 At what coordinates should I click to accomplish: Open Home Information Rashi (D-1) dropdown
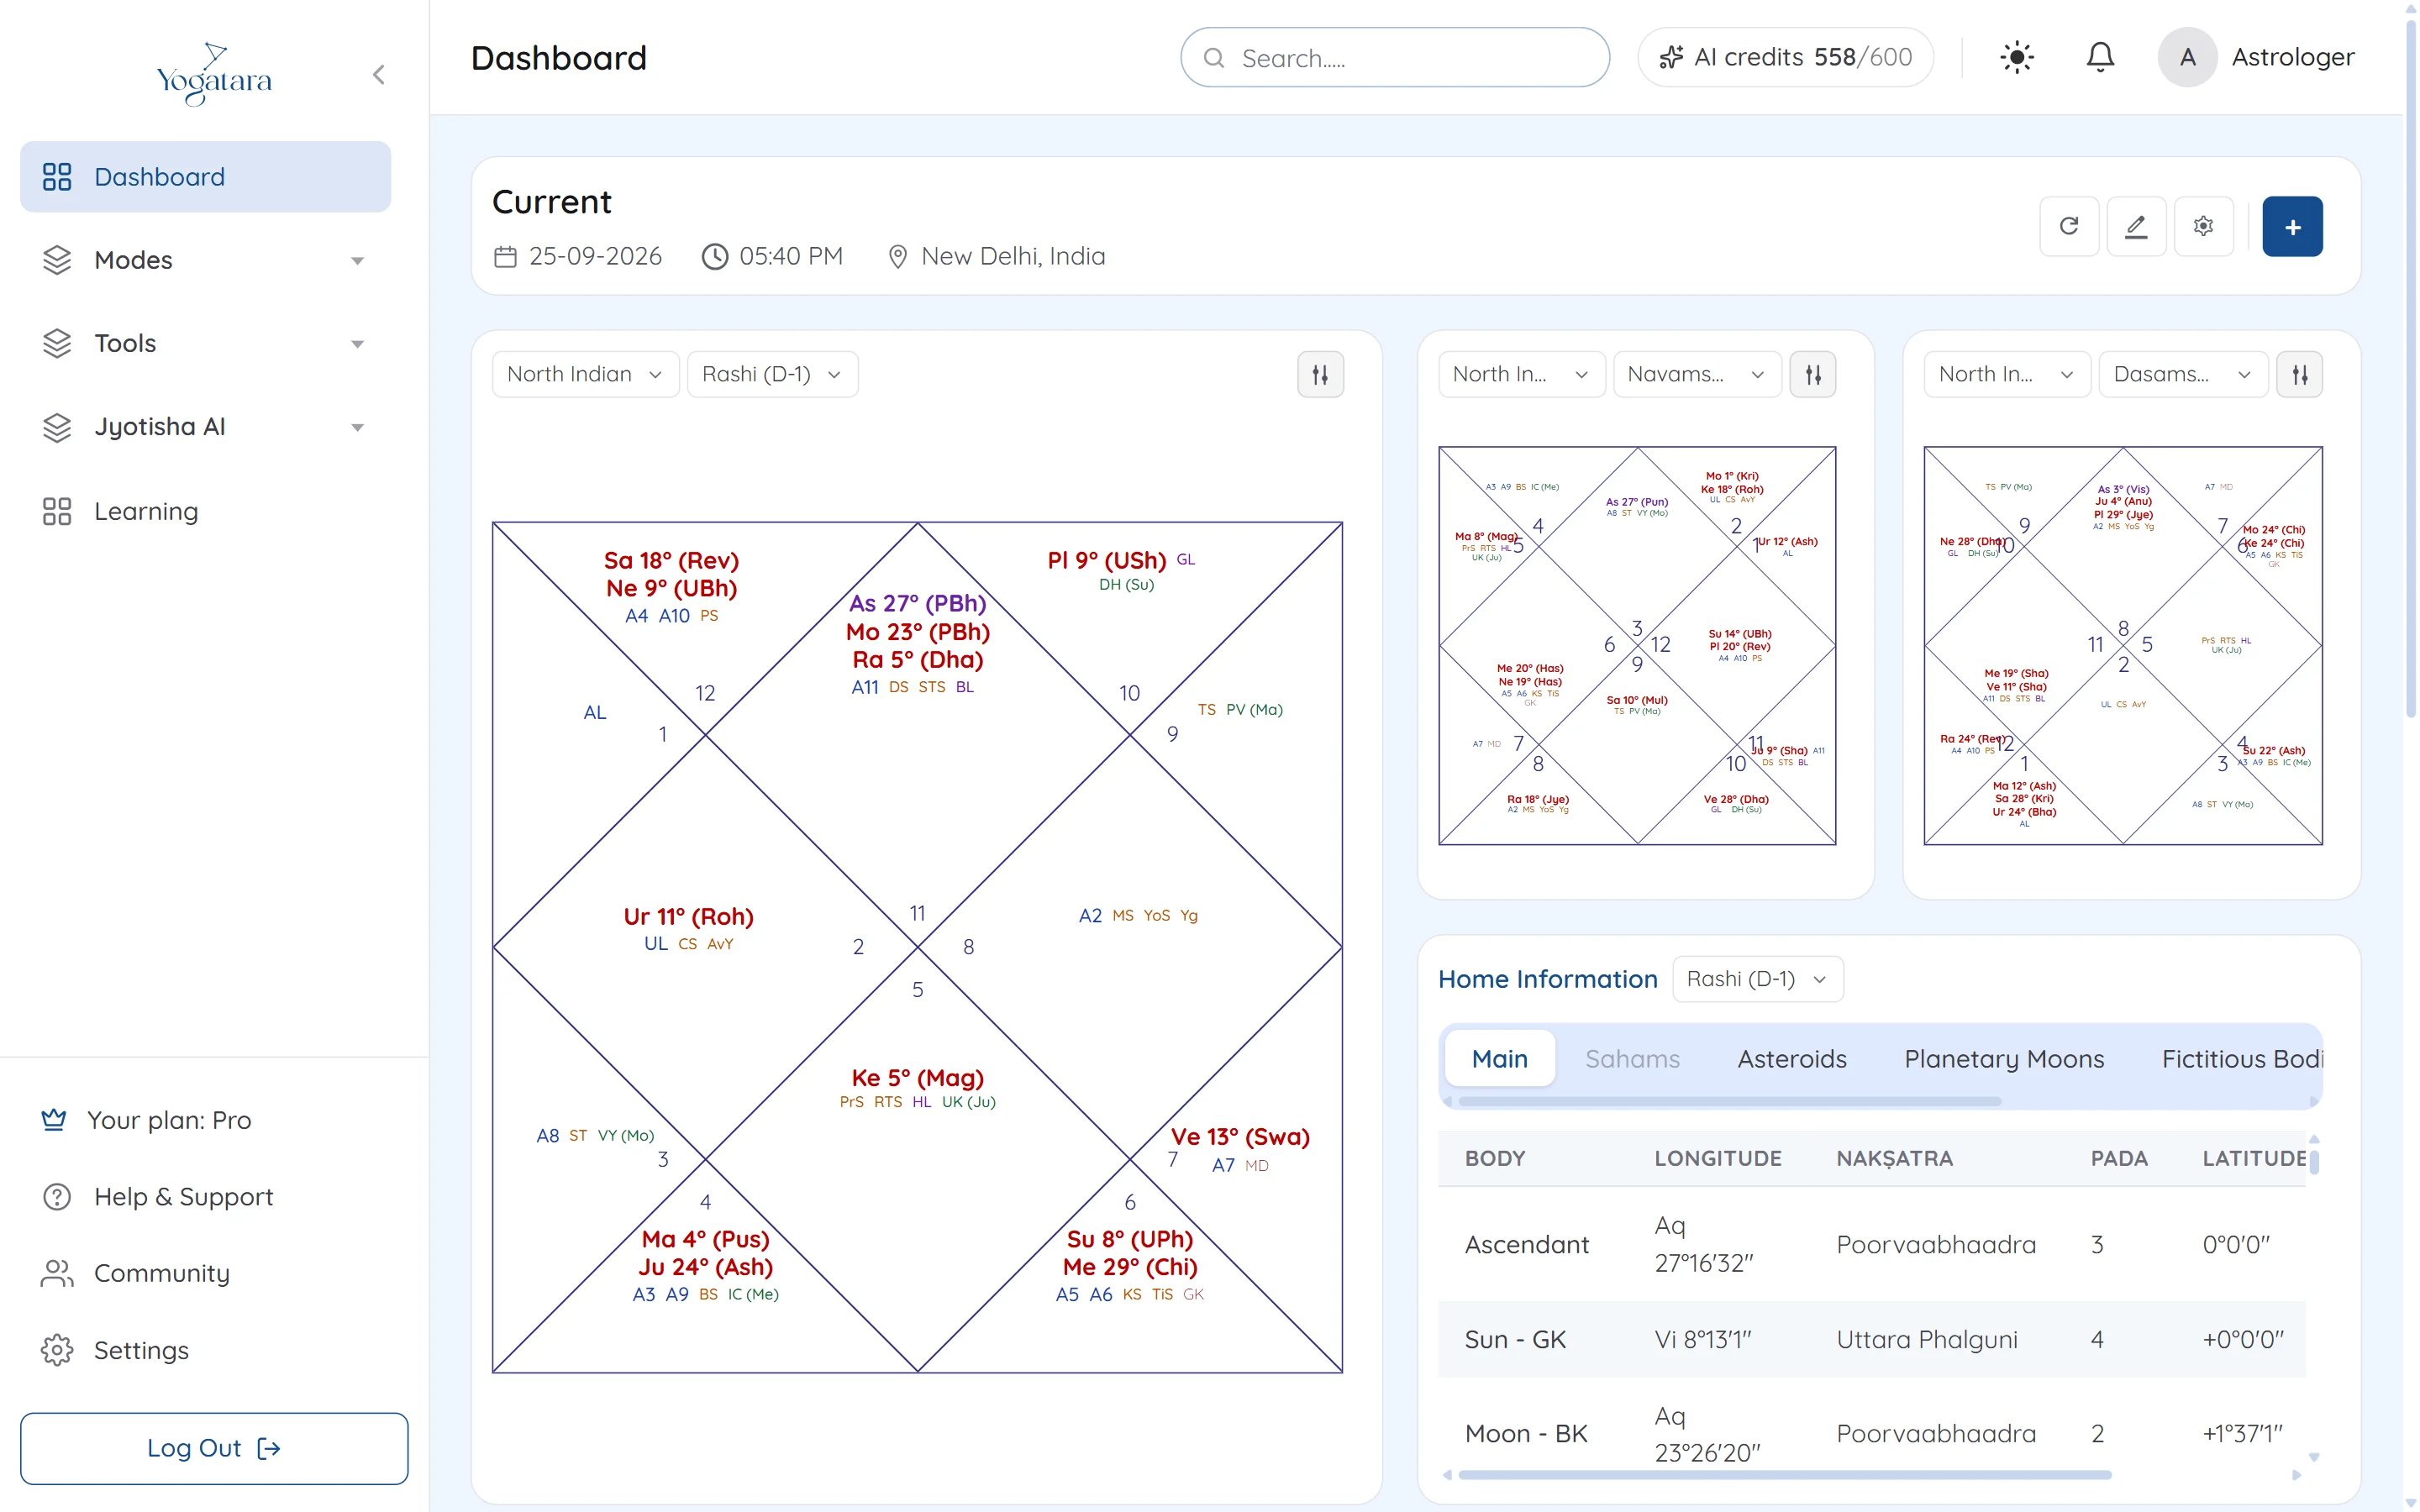(x=1757, y=979)
